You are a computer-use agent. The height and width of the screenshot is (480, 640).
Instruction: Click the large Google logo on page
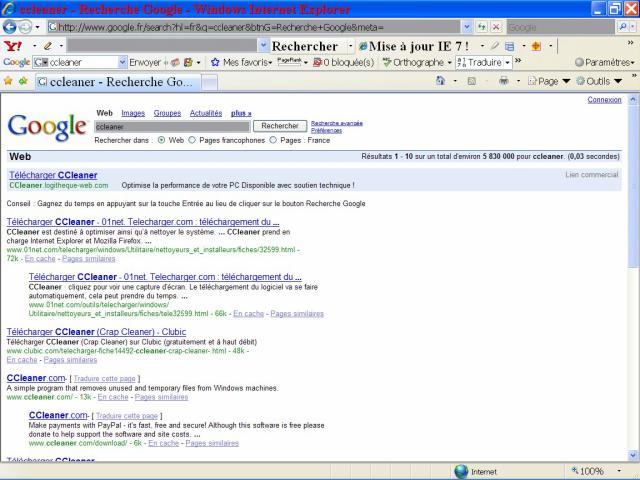(48, 127)
